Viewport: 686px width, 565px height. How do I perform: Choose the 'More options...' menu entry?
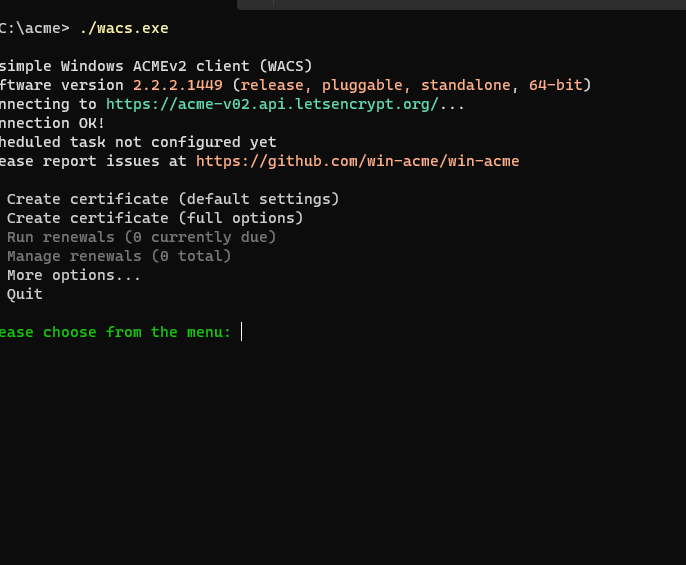tap(74, 275)
